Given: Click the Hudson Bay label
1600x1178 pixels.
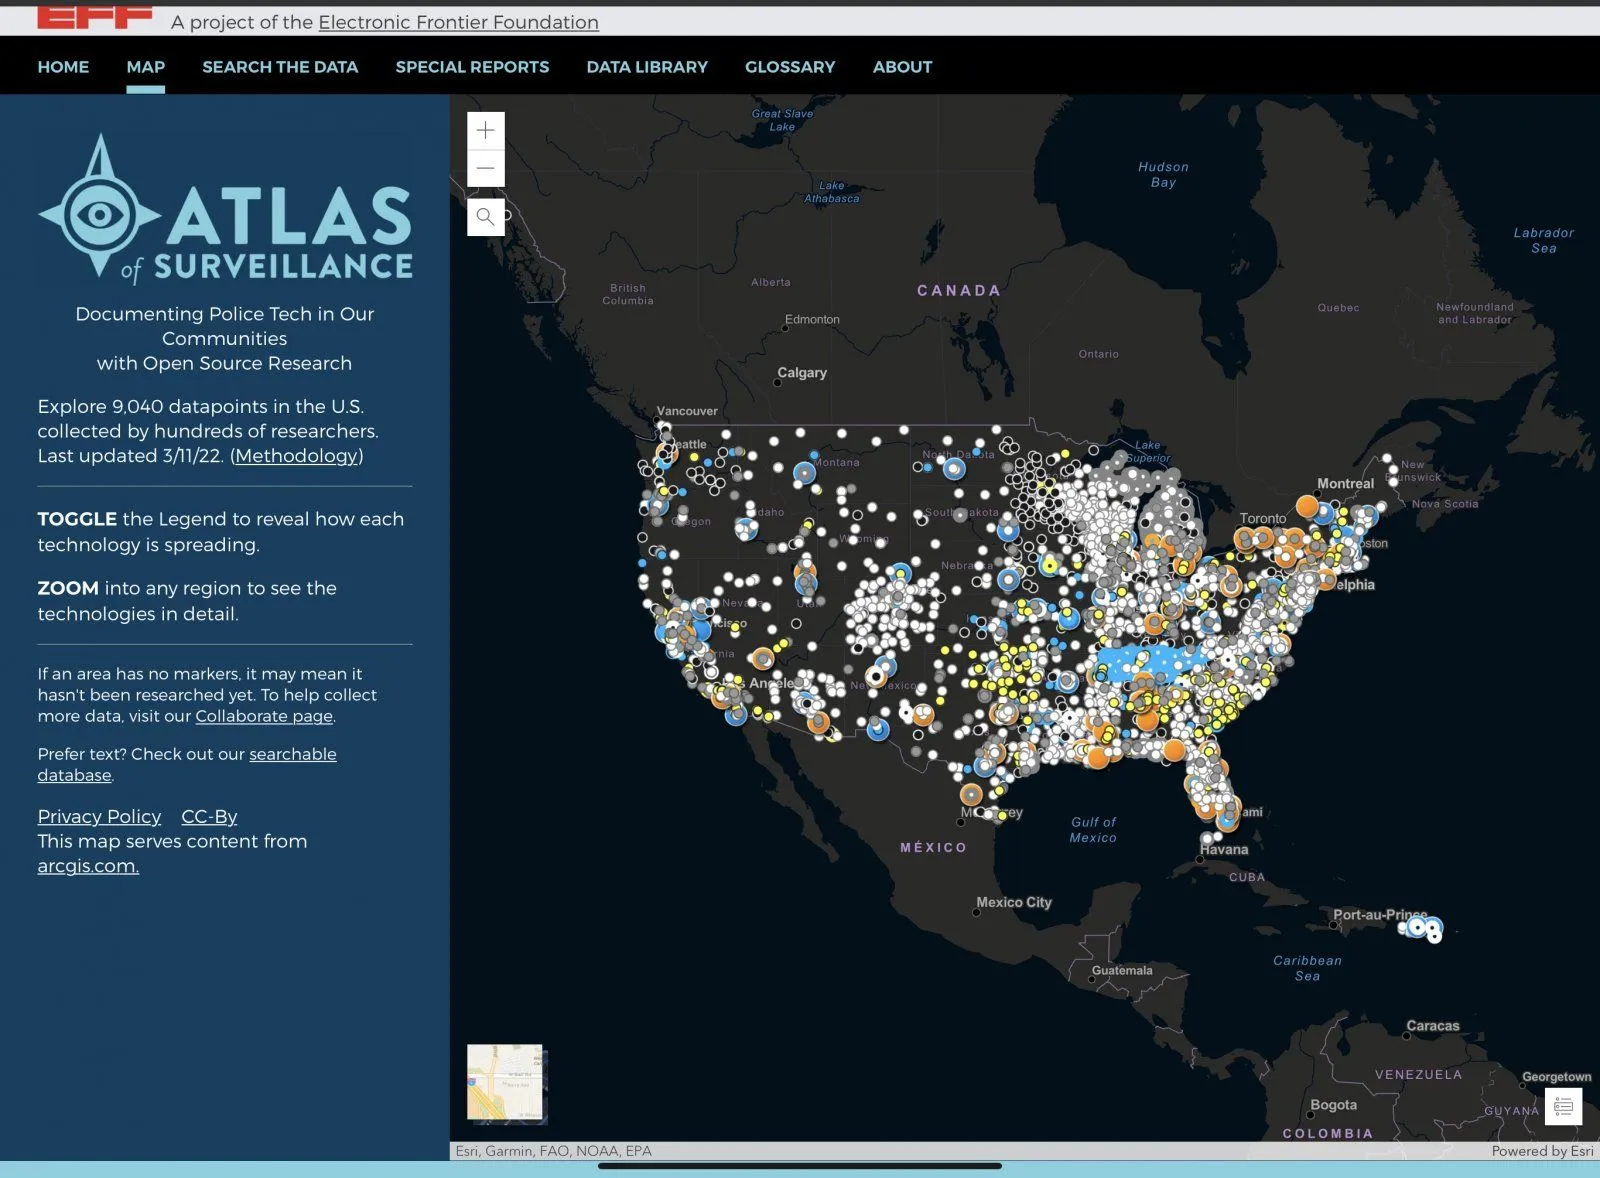Looking at the screenshot, I should coord(1163,175).
